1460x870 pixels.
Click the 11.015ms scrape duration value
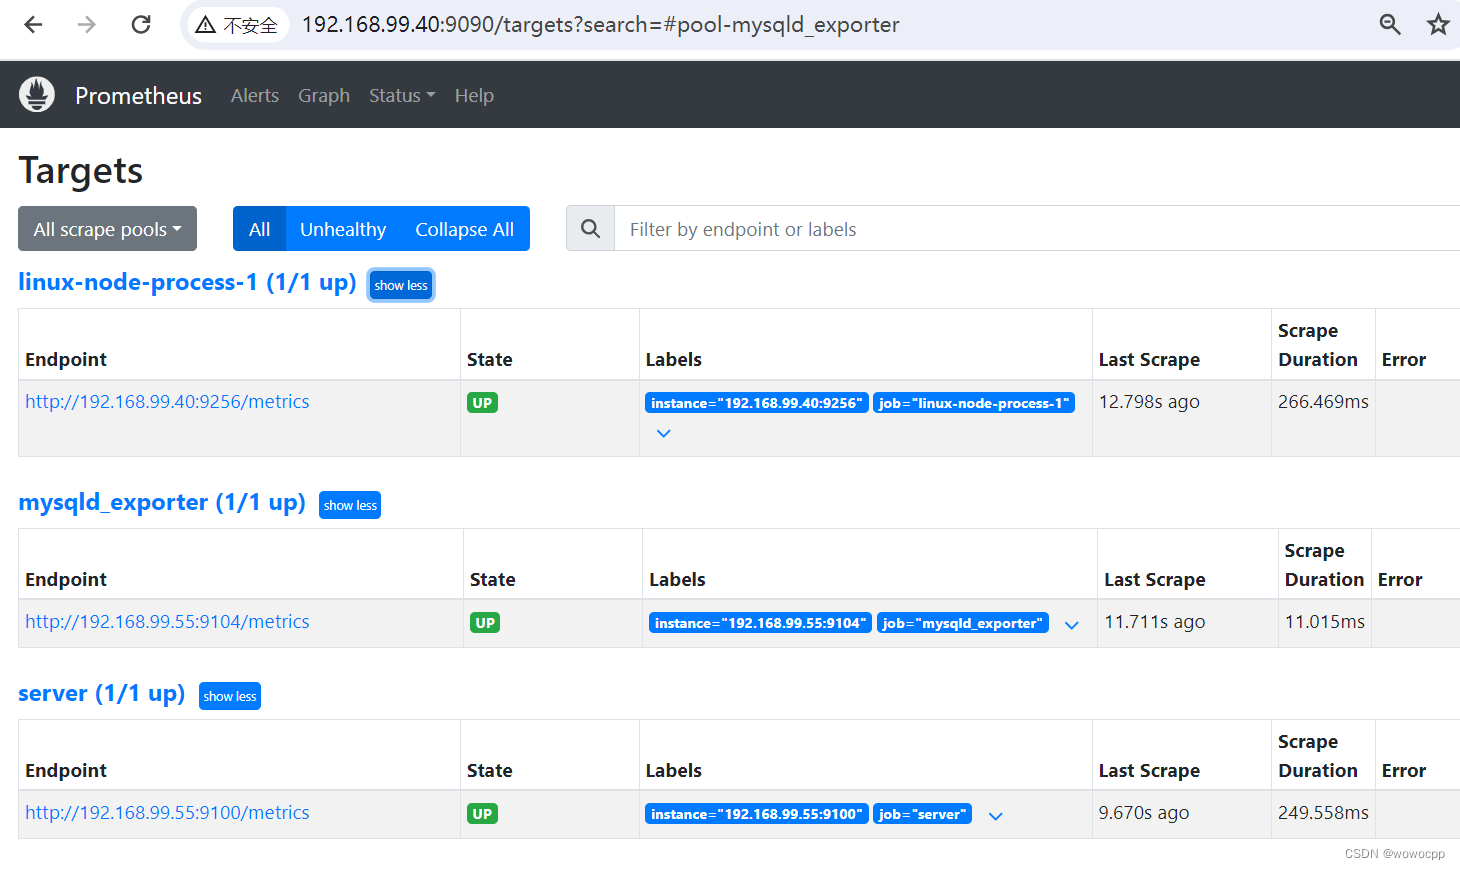1325,621
